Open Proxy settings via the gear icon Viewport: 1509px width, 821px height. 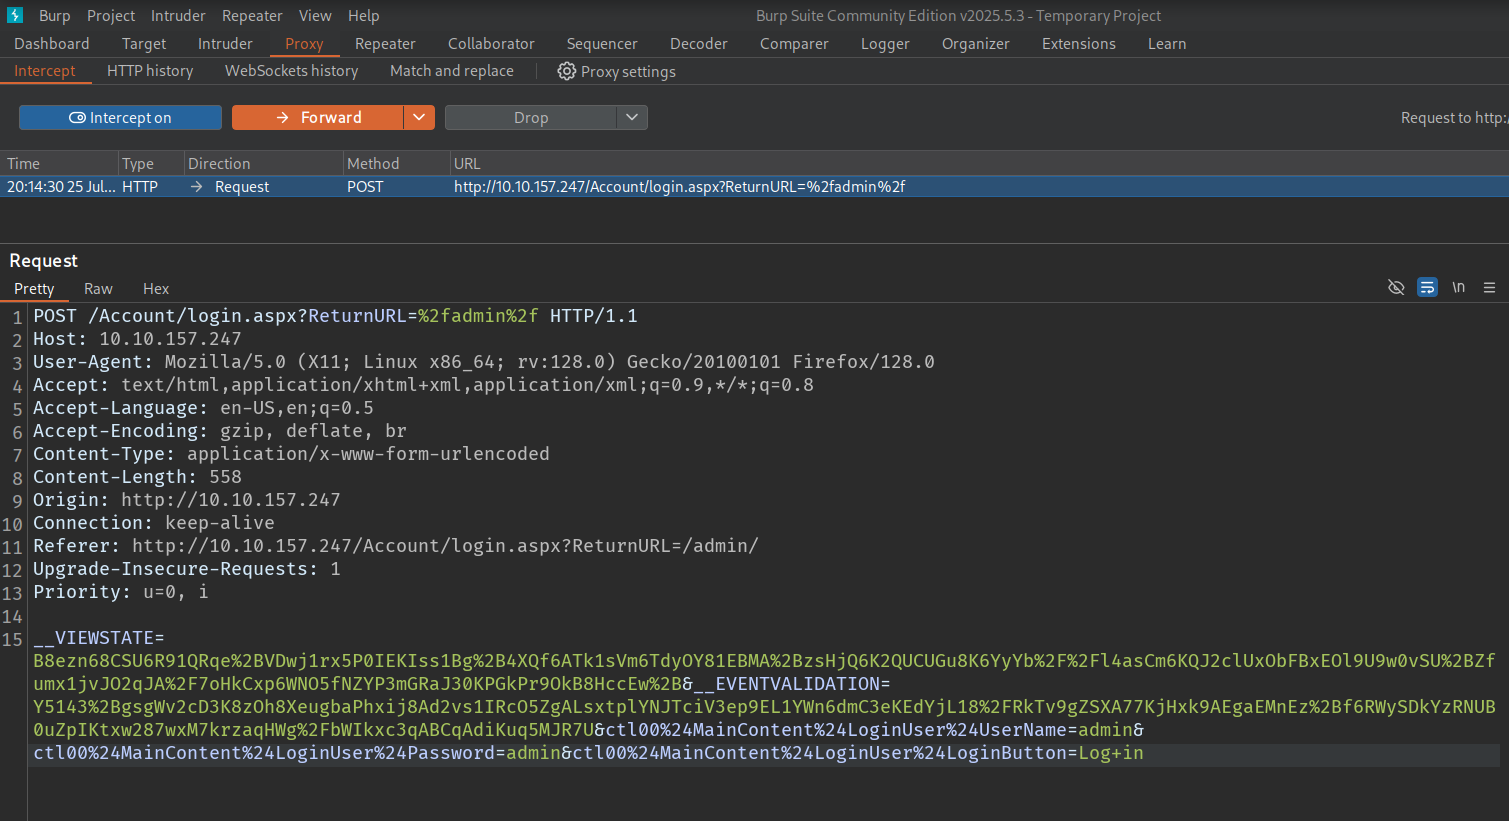click(566, 72)
